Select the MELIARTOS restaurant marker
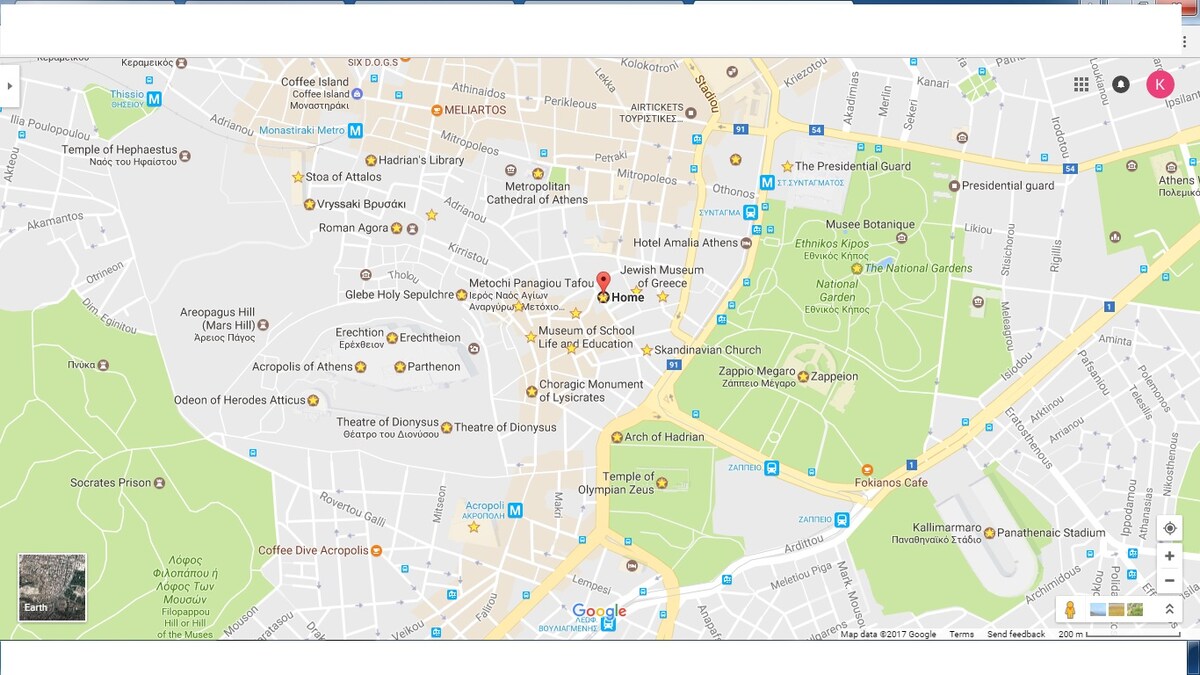 point(437,110)
